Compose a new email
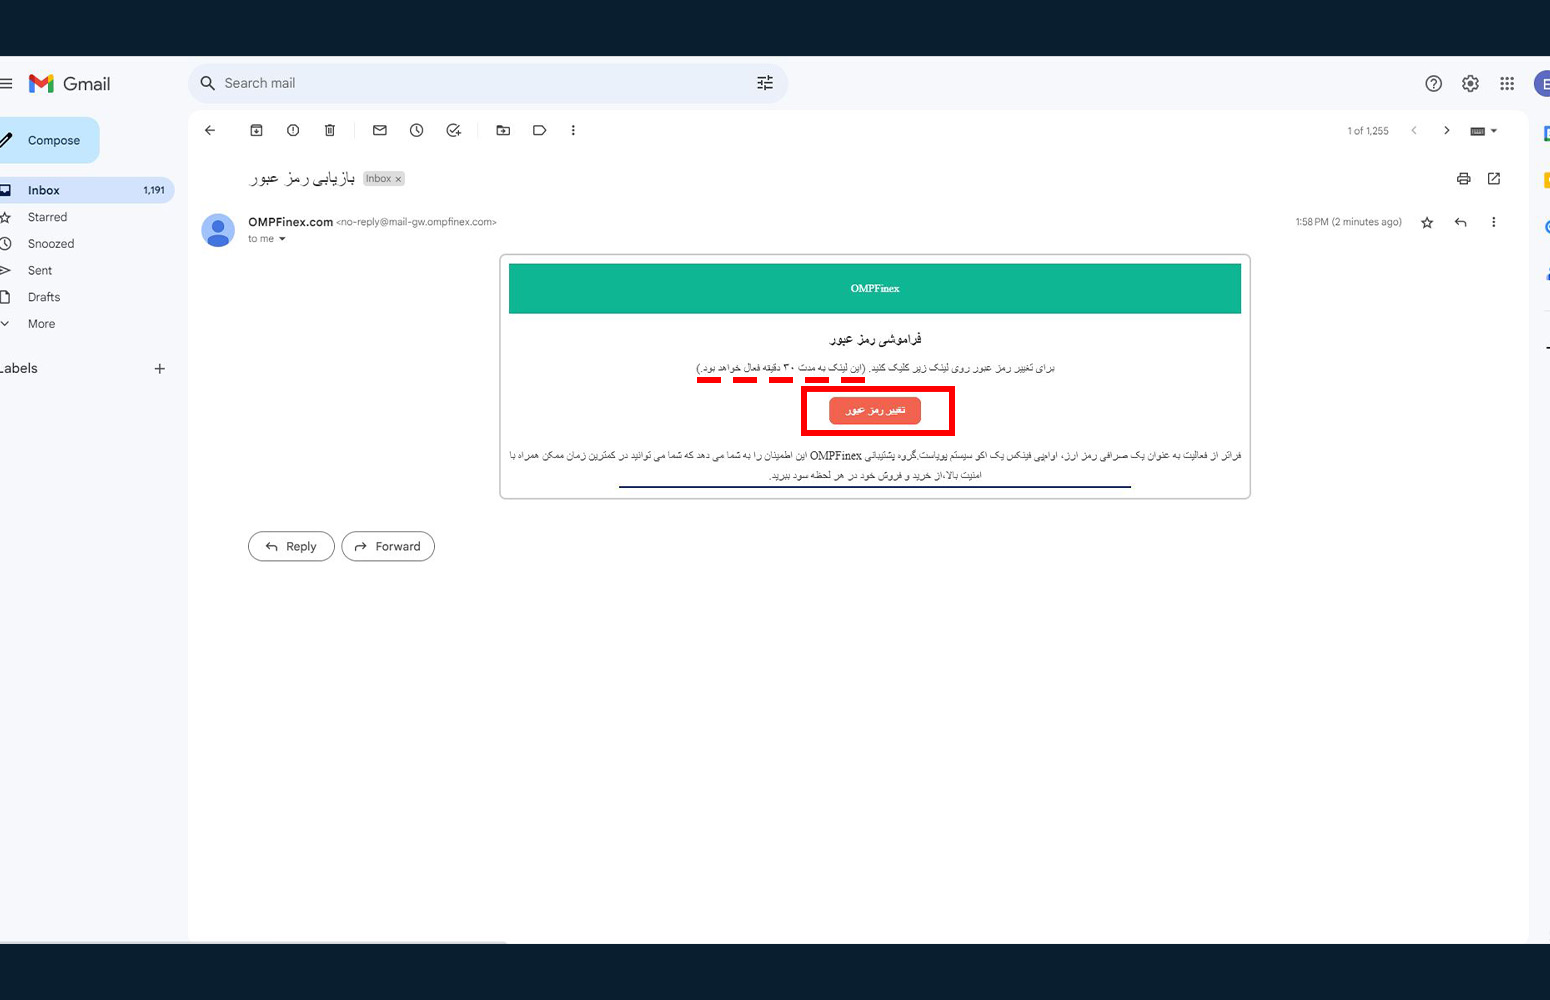Screen dimensions: 1550x1000 48,140
